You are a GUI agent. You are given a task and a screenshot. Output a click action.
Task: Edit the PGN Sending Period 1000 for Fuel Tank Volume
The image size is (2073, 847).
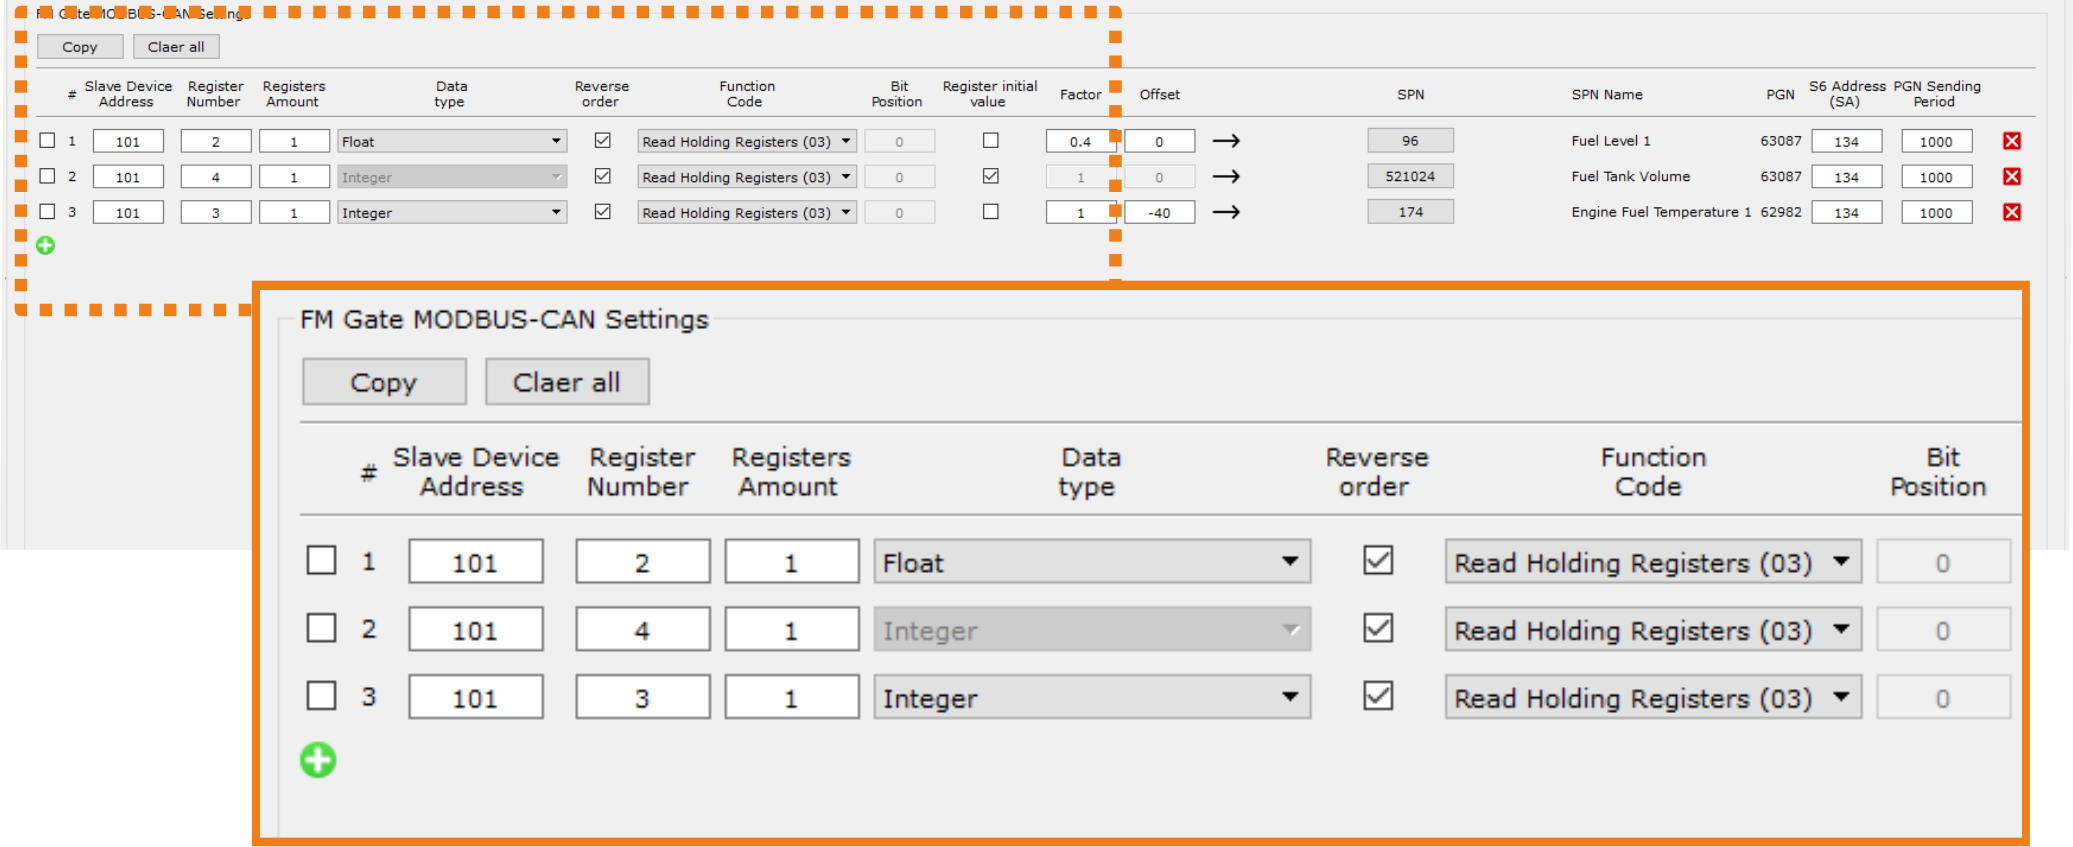pos(1936,177)
